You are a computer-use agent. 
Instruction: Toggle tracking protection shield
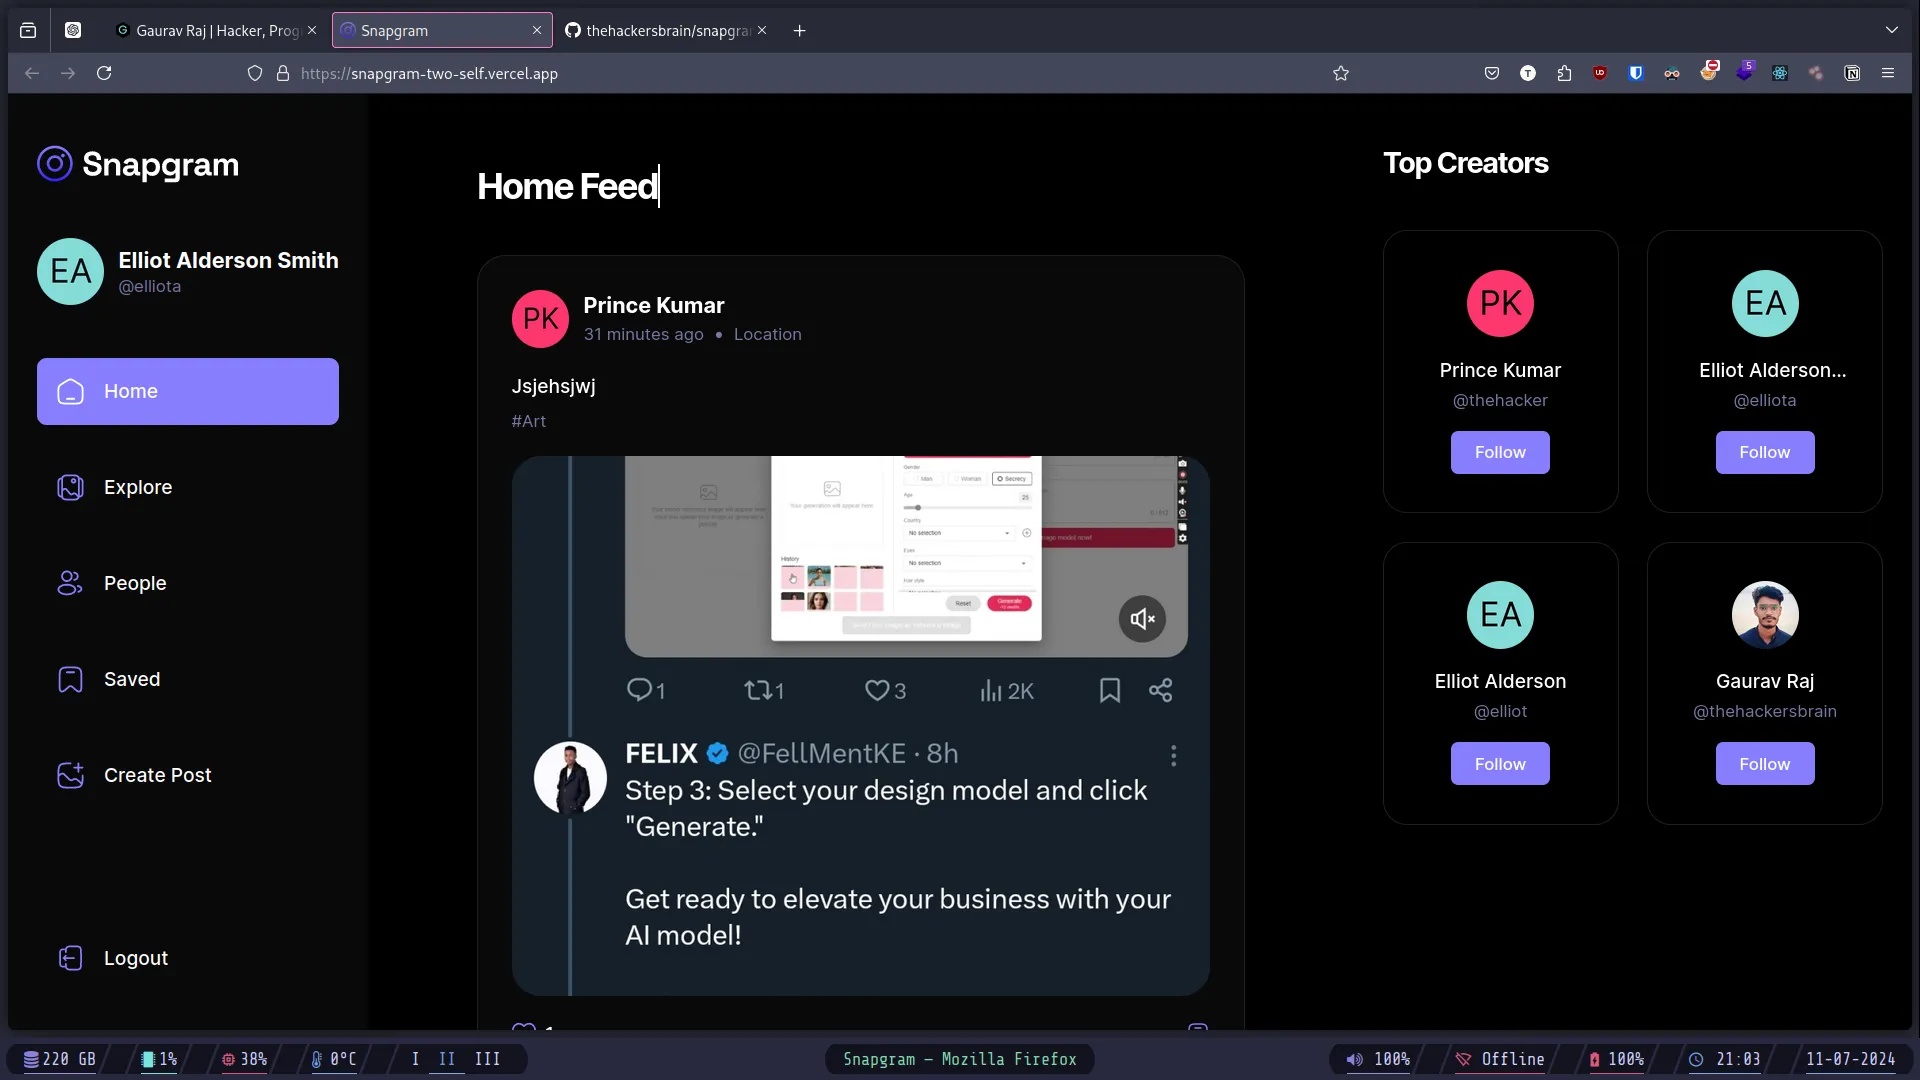click(255, 73)
